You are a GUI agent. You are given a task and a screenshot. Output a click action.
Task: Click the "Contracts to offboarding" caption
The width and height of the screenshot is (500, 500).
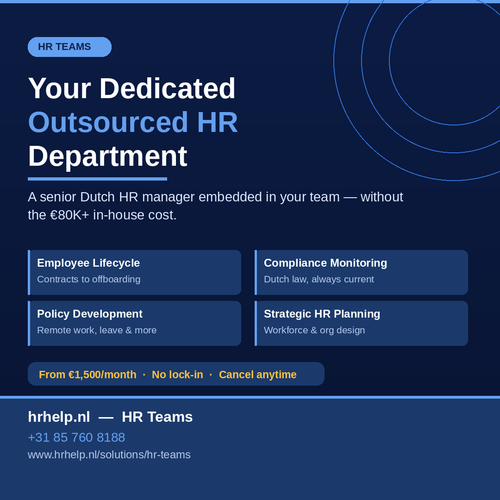(89, 279)
